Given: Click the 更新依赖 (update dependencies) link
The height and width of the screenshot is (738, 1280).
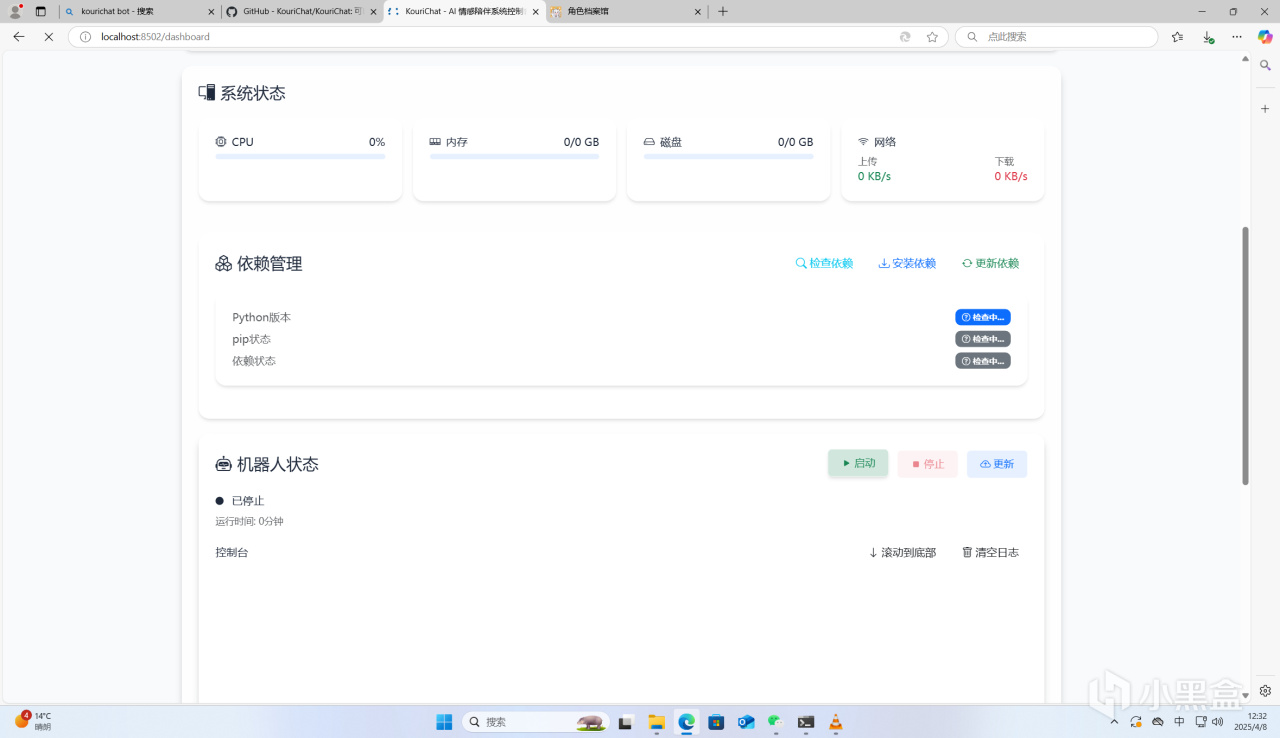Looking at the screenshot, I should click(990, 263).
